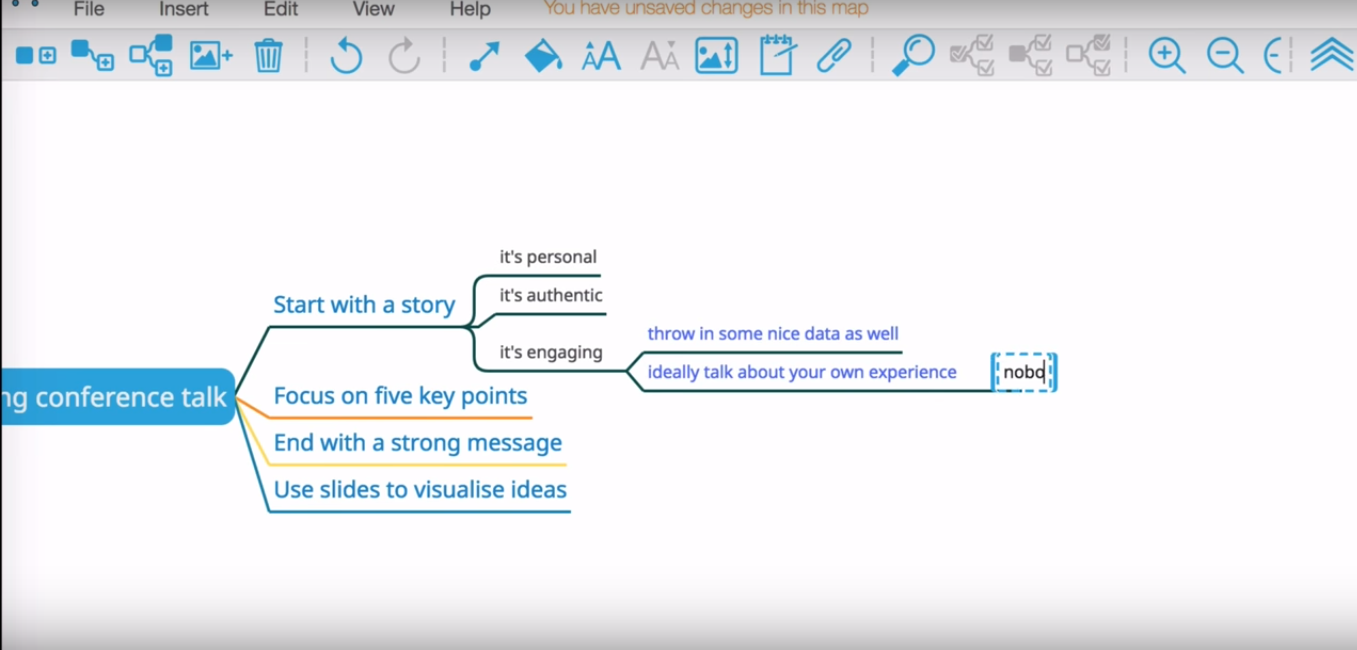This screenshot has height=650, width=1357.
Task: Zoom out of the mind map
Action: [1225, 55]
